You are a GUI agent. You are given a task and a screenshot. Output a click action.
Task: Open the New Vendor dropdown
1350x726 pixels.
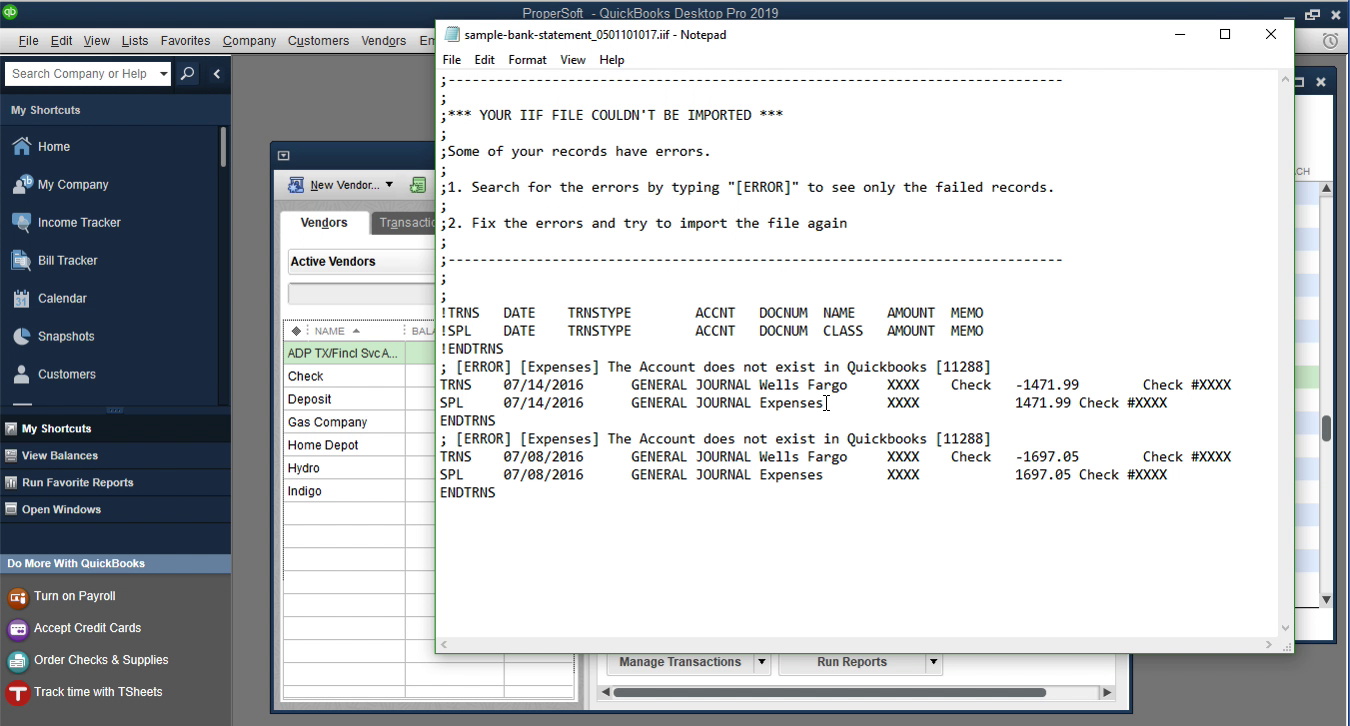coord(389,185)
